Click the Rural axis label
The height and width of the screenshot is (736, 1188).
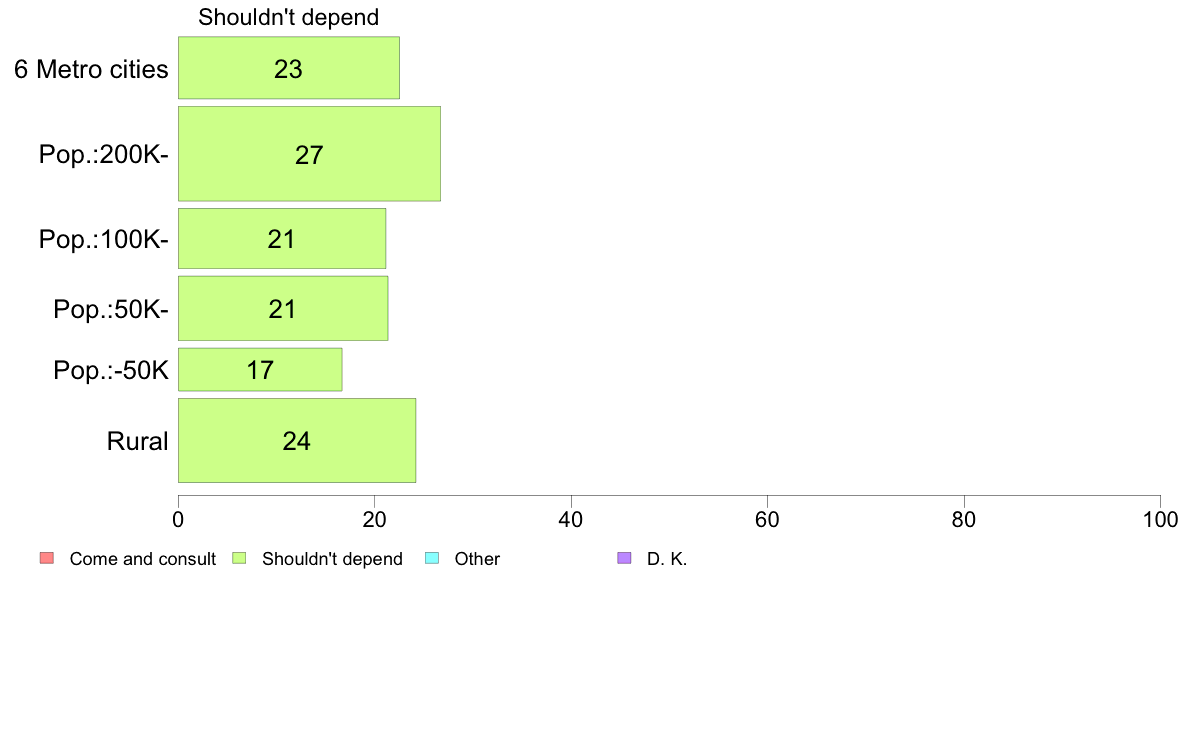tap(137, 441)
